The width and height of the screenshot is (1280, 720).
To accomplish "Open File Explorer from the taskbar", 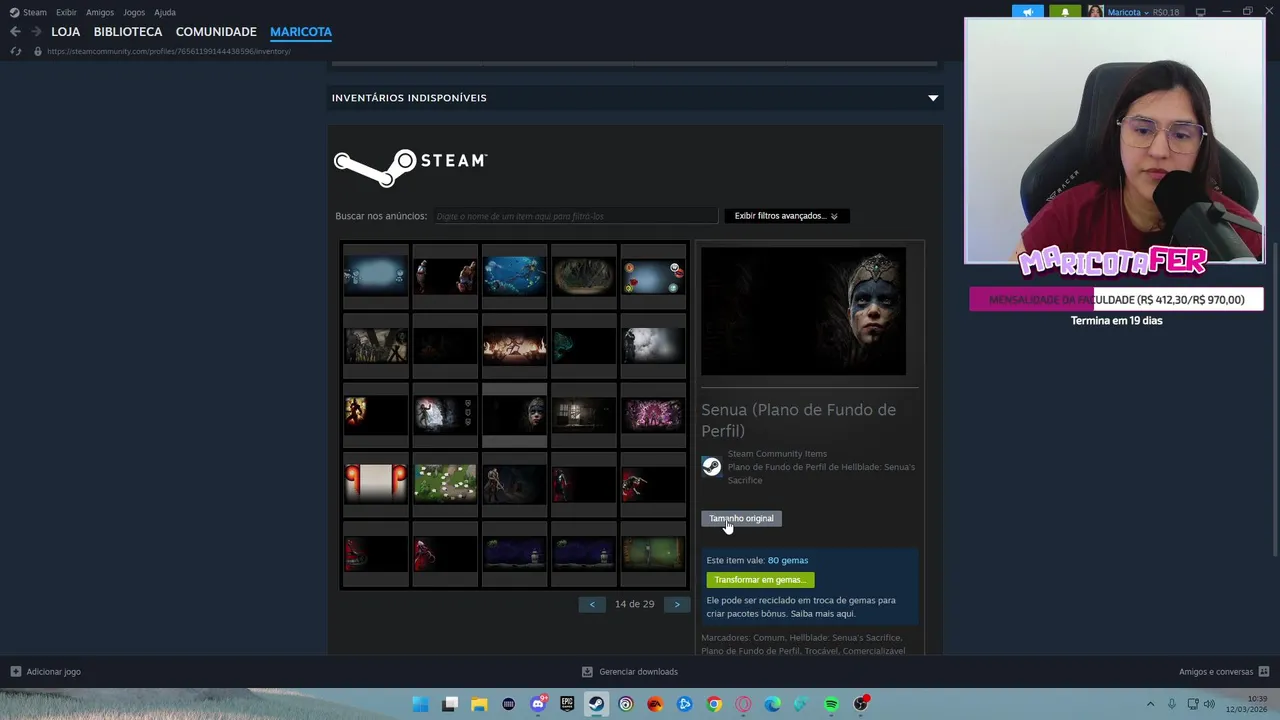I will click(479, 704).
